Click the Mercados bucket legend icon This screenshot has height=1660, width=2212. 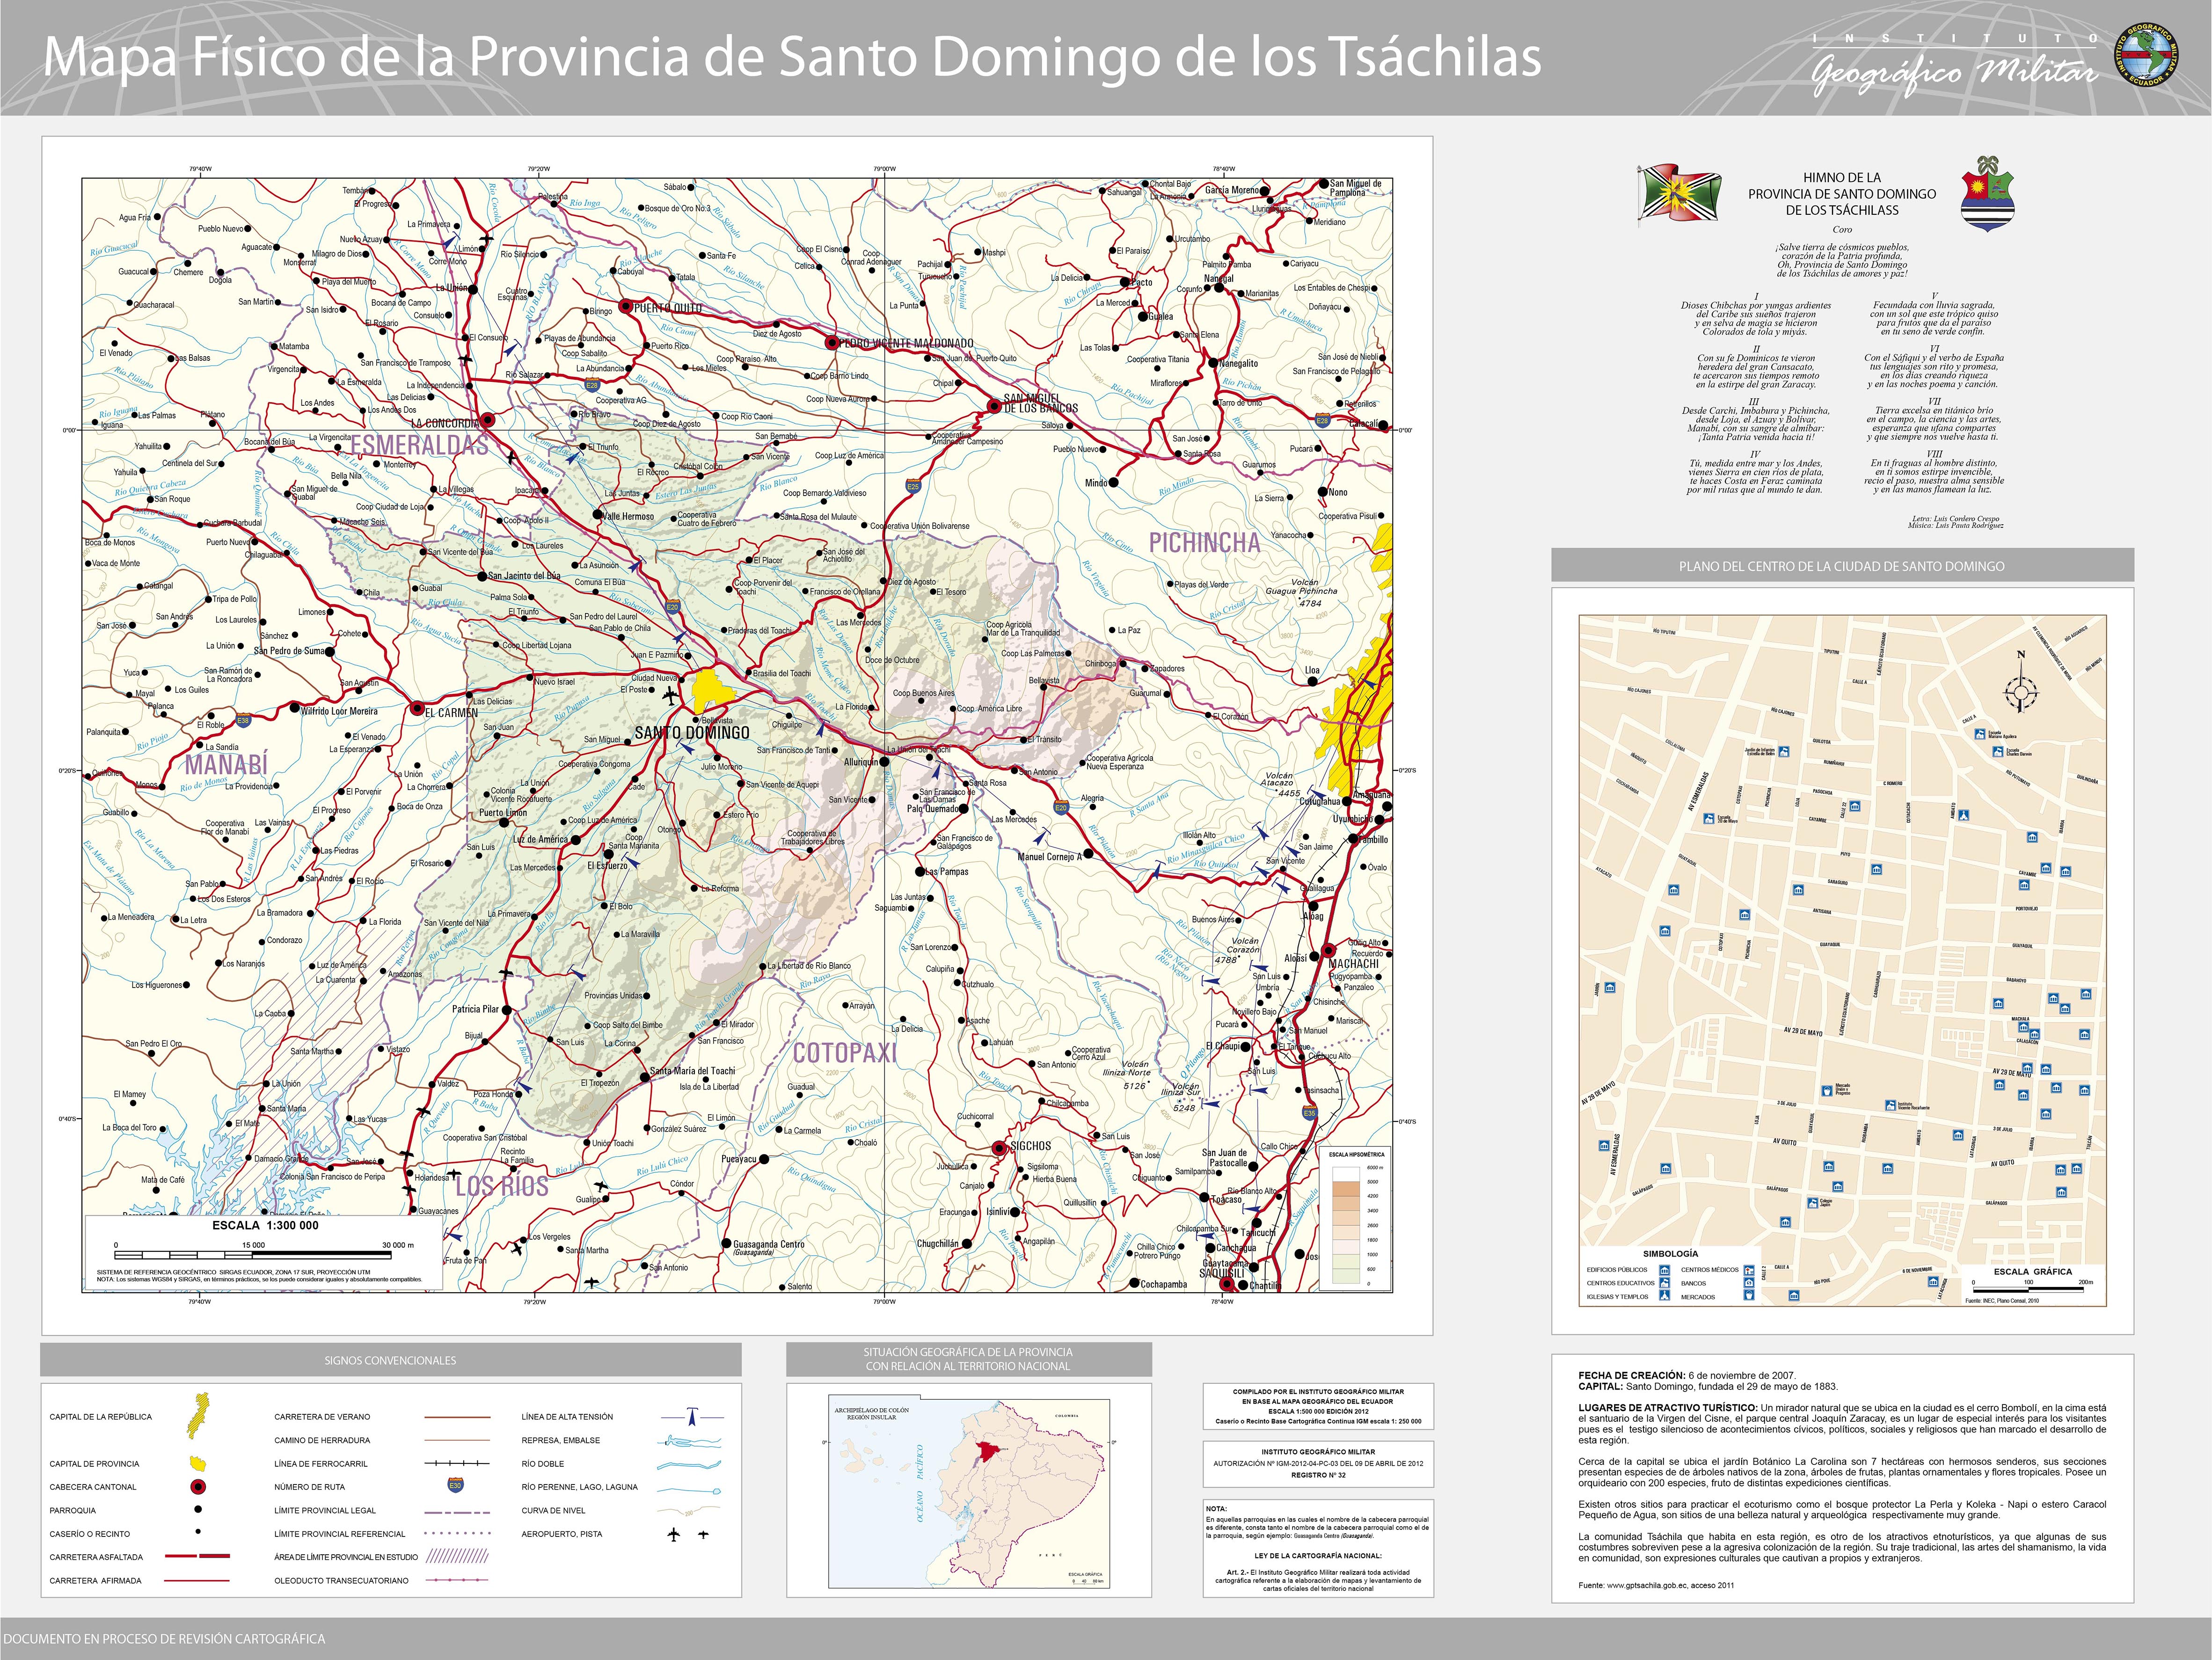click(x=1749, y=1296)
